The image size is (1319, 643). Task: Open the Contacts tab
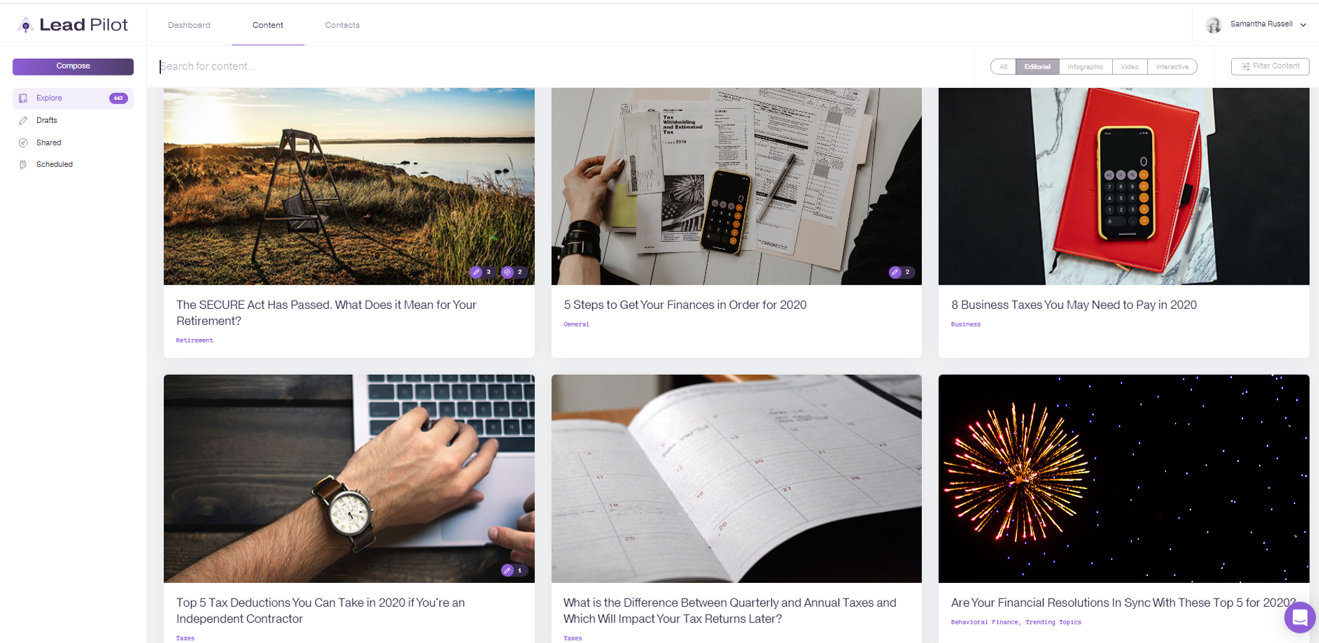[x=342, y=25]
